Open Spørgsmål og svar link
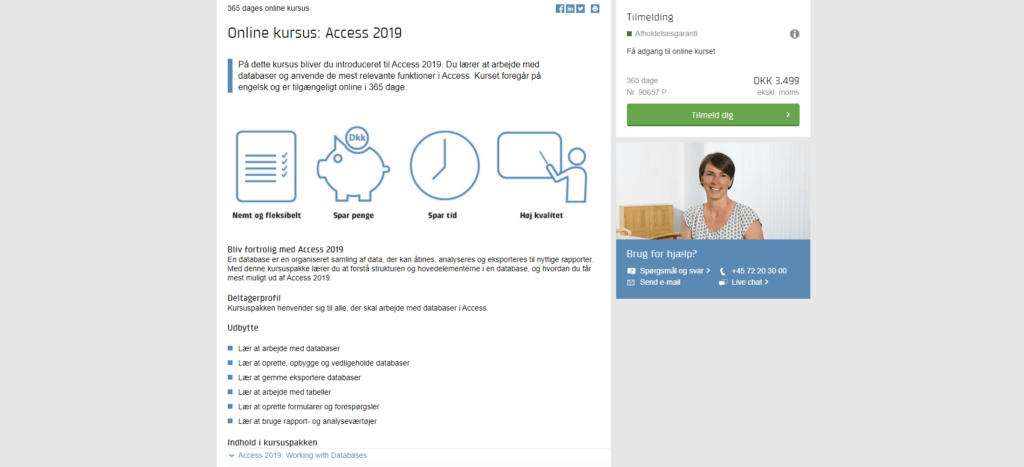The image size is (1024, 467). (675, 270)
